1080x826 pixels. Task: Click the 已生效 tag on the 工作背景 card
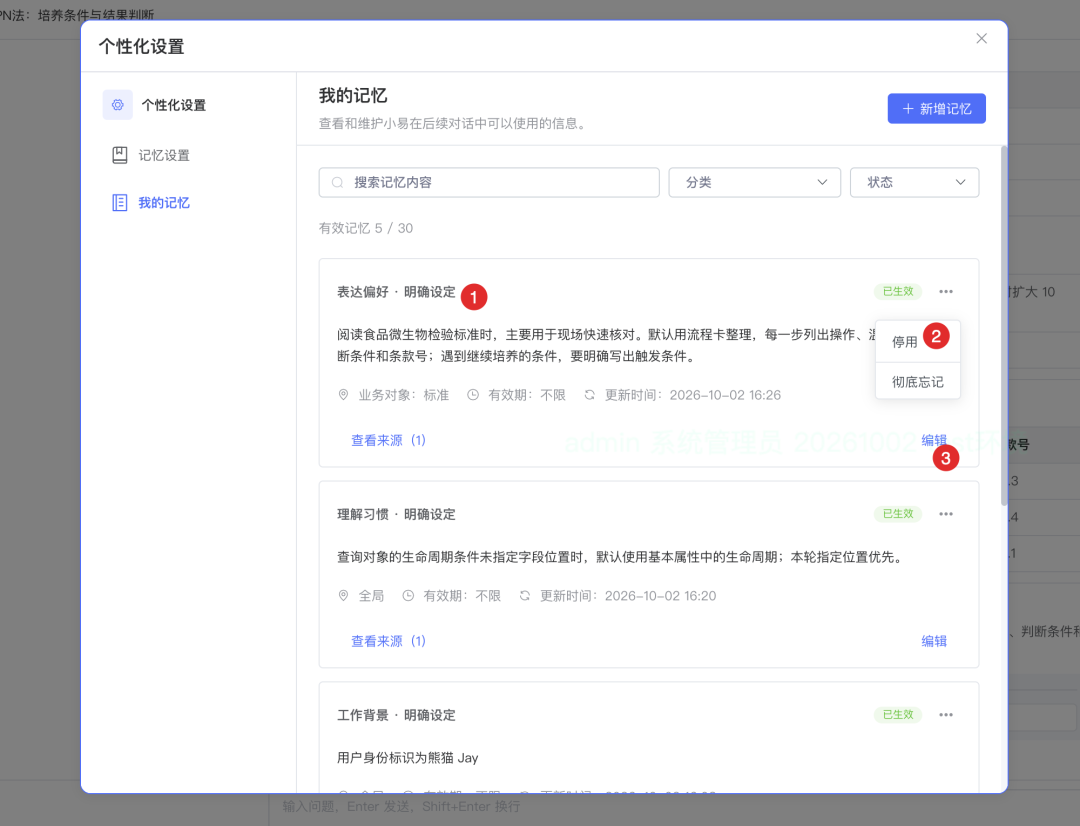click(898, 715)
